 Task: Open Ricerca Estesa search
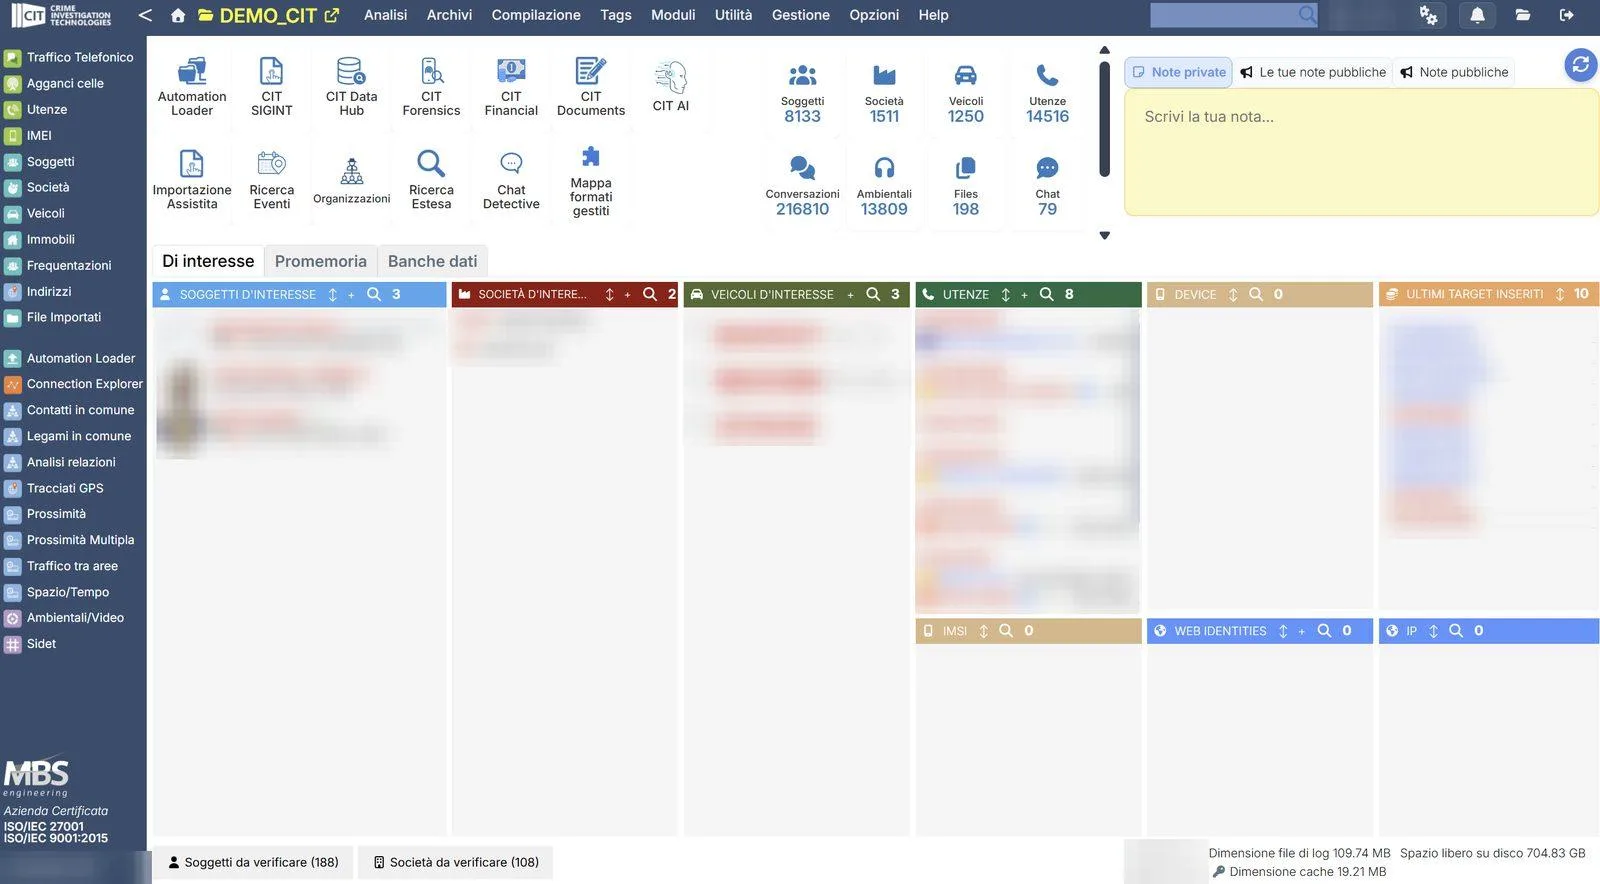point(431,180)
